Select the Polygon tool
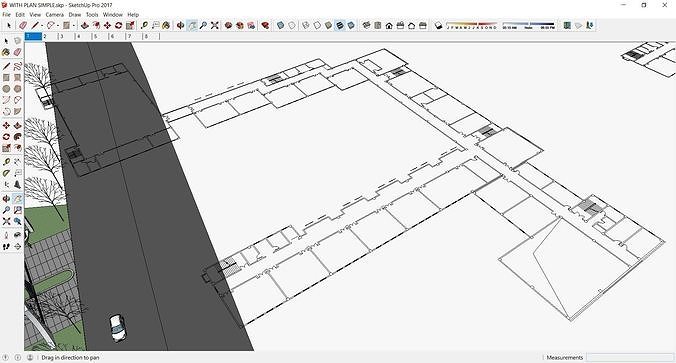The image size is (676, 363). [17, 89]
